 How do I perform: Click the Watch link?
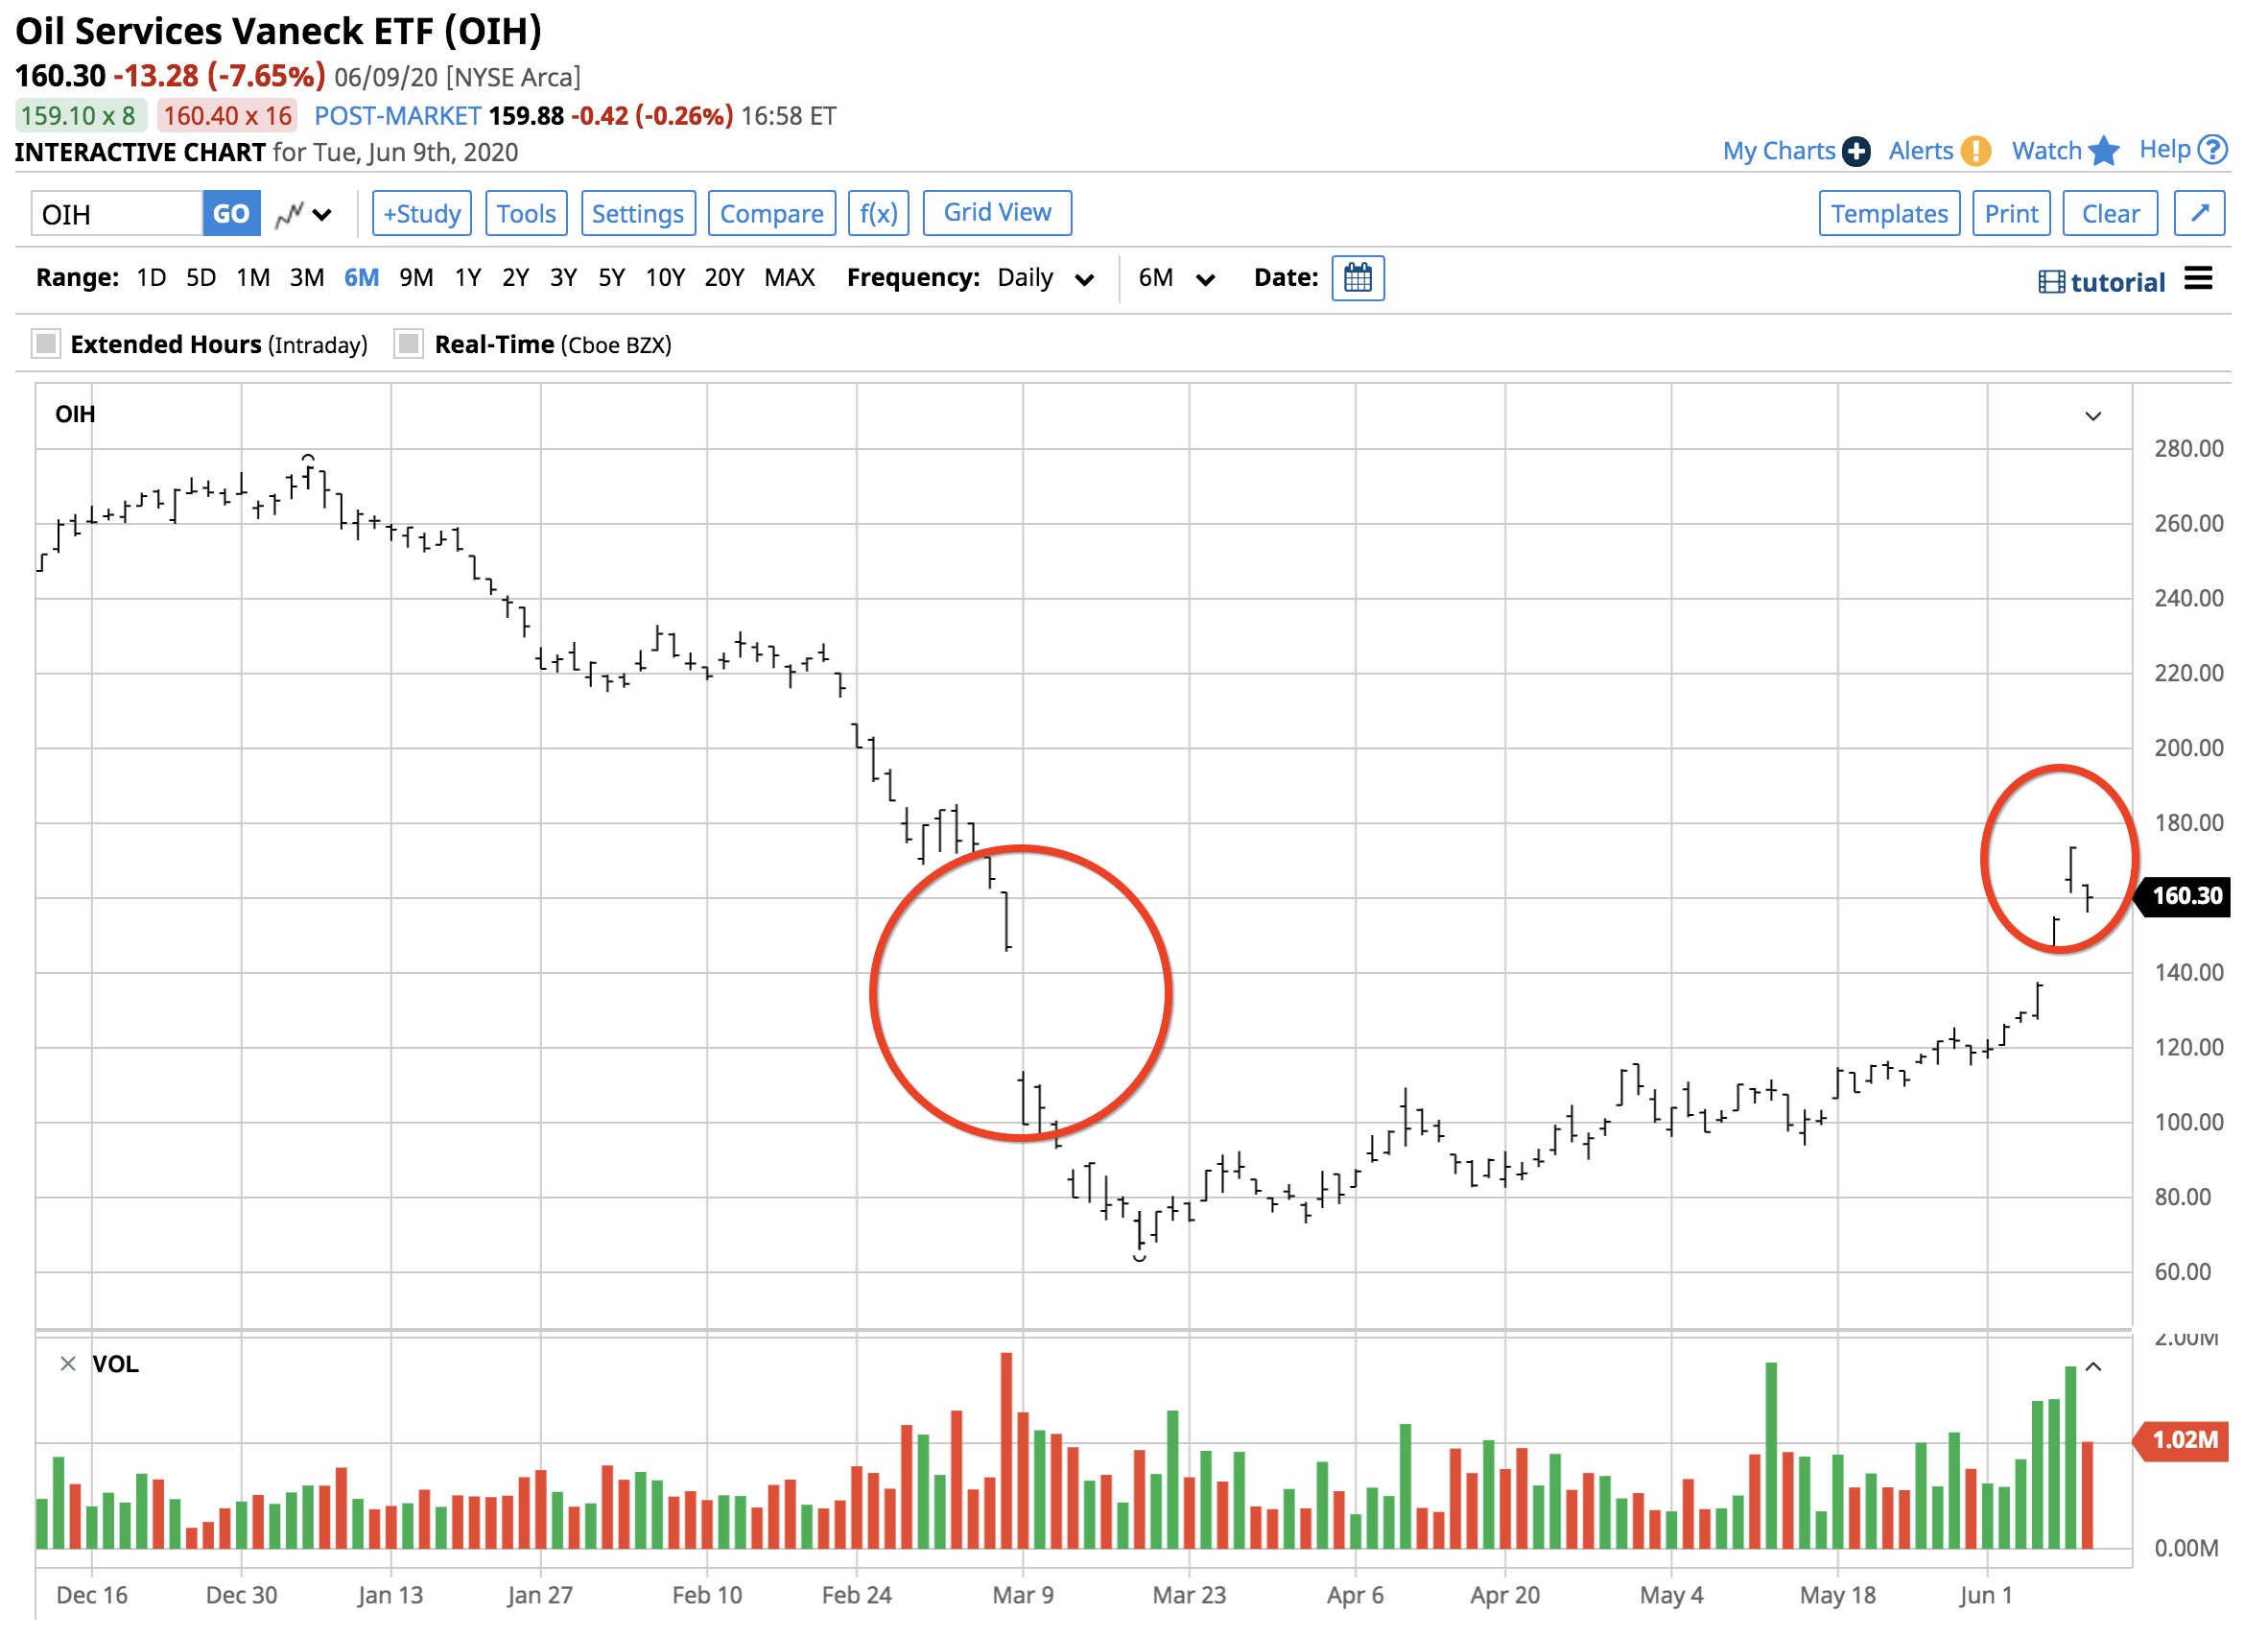coord(2046,151)
